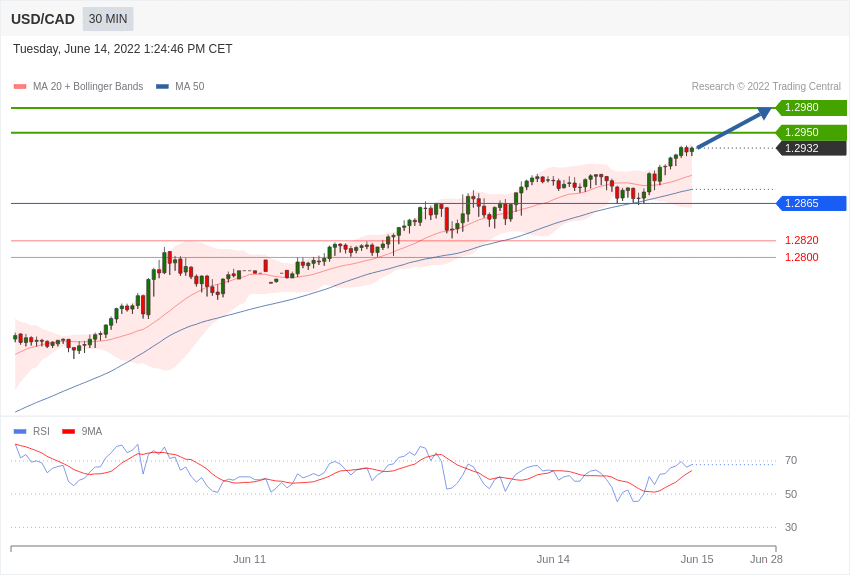The image size is (850, 576).
Task: Select the 1.2950 green target label
Action: (811, 132)
